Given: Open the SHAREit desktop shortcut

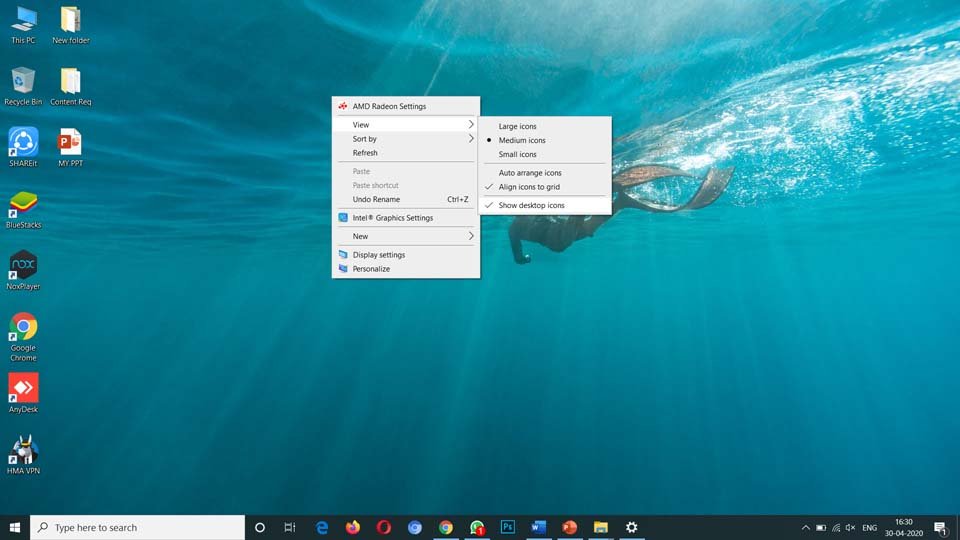Looking at the screenshot, I should [23, 142].
